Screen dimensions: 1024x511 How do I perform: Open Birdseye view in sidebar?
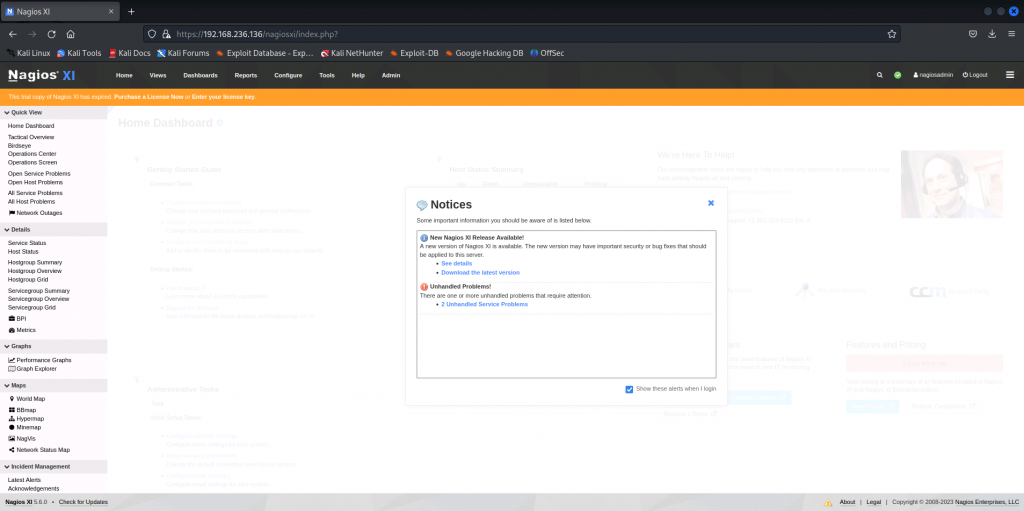(19, 146)
